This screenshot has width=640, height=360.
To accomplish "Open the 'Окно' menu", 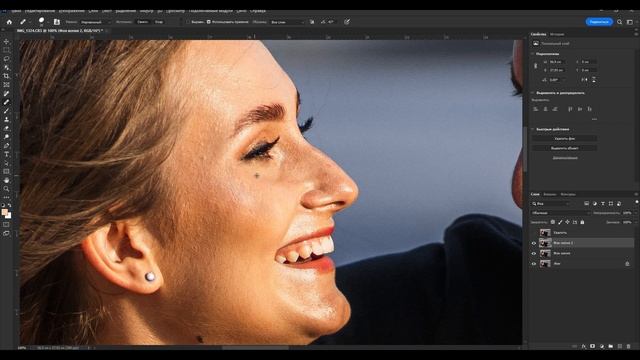I will (241, 11).
